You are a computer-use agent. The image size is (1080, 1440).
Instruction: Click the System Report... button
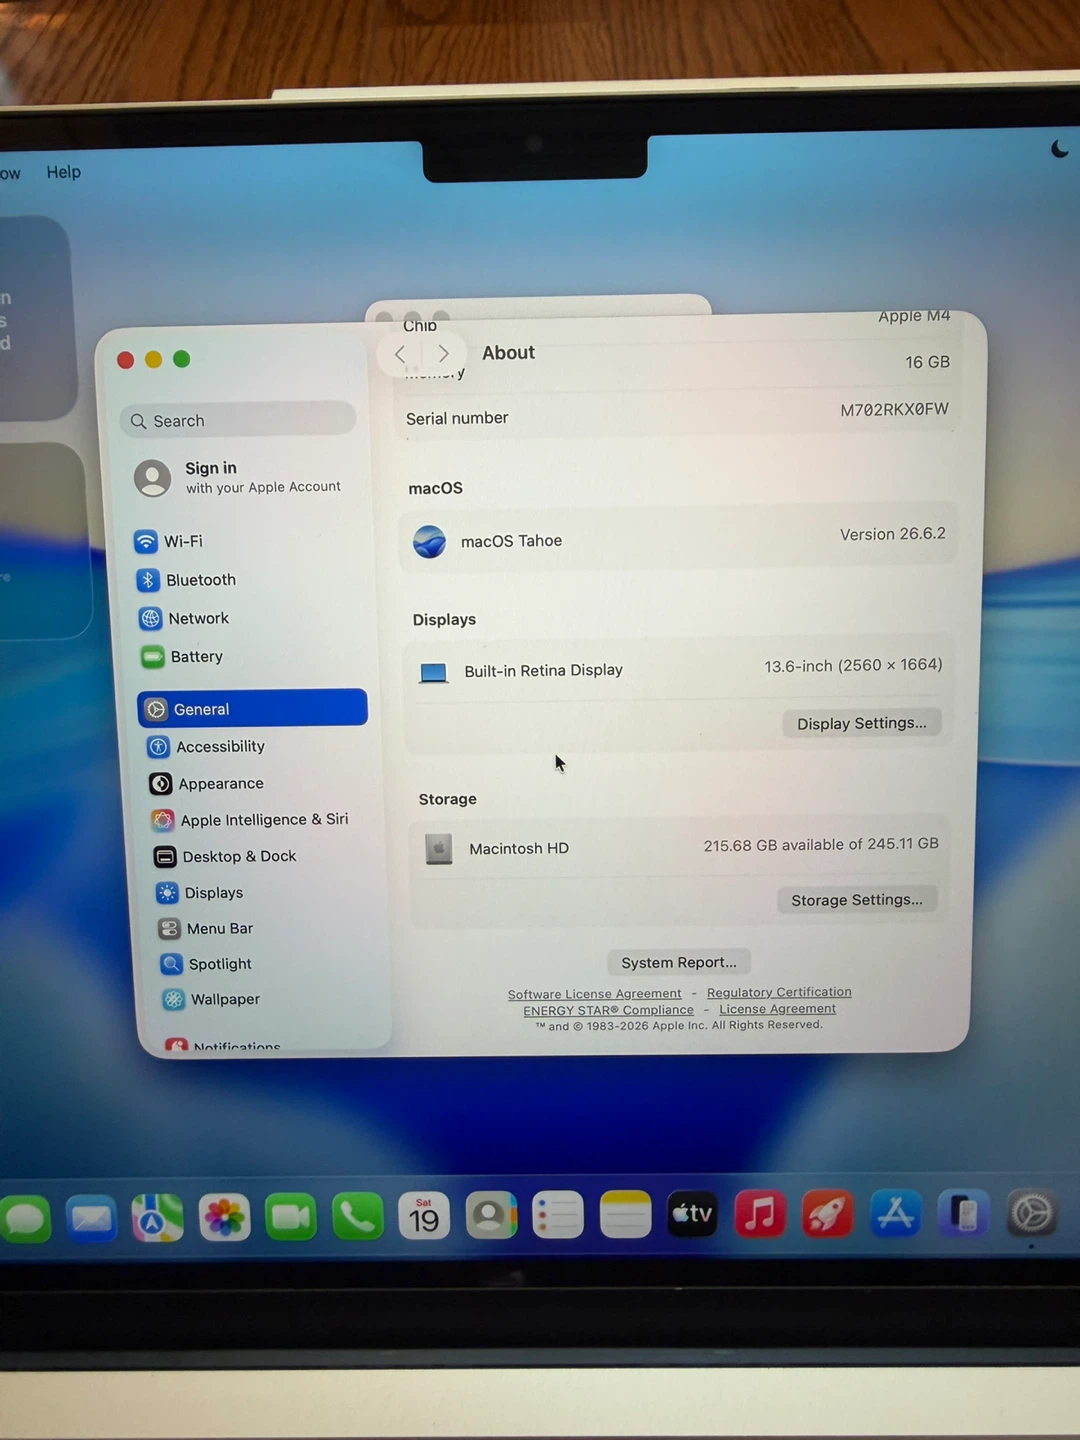coord(679,962)
